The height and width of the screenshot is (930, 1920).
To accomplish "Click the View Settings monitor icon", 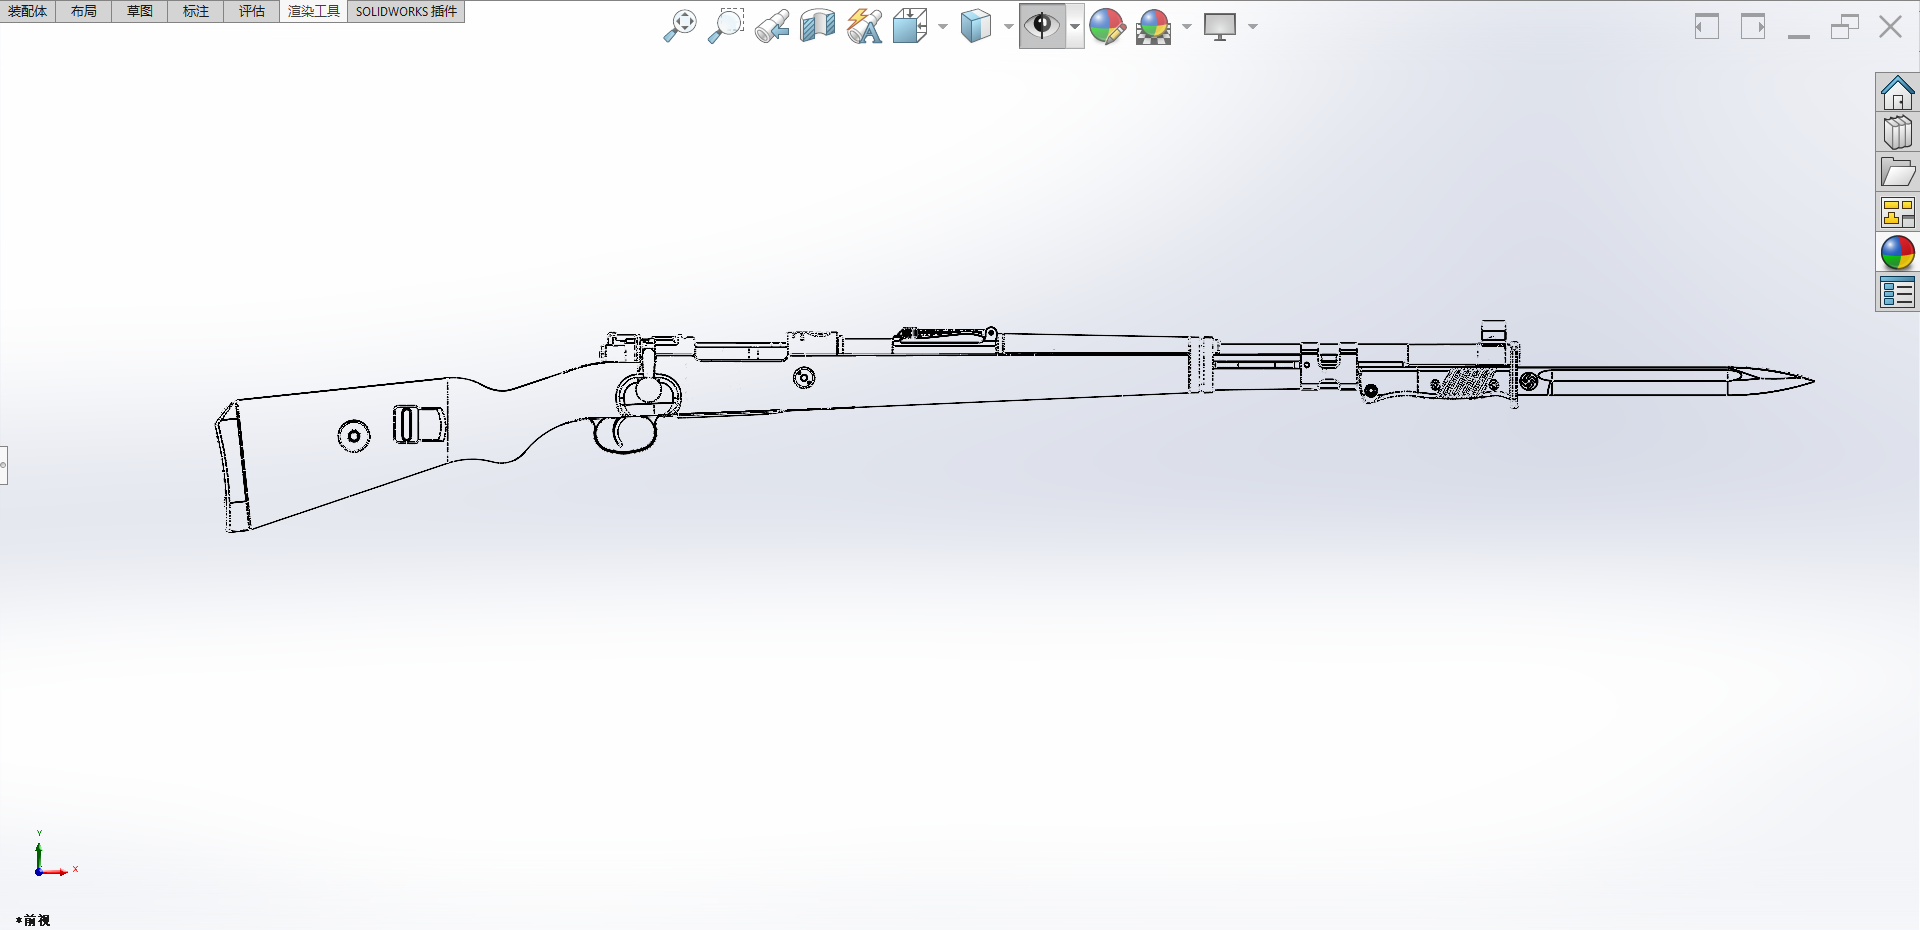I will coord(1220,26).
